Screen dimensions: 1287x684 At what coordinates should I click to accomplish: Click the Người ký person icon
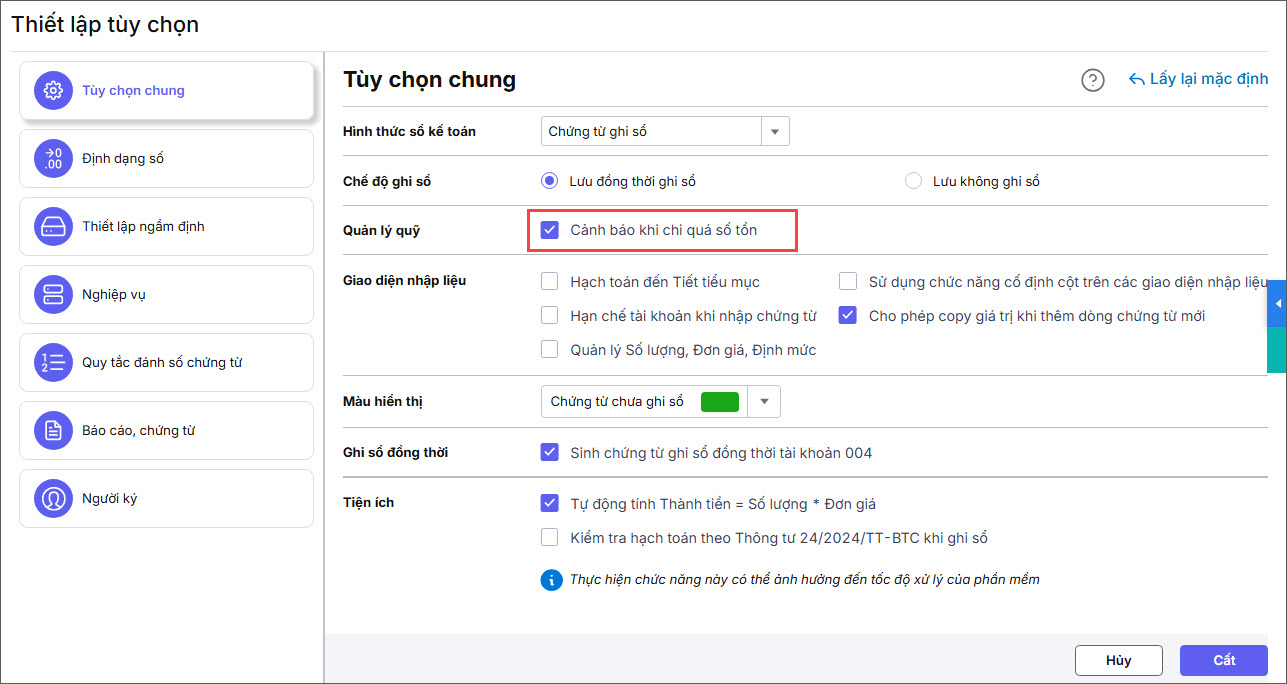pos(53,499)
